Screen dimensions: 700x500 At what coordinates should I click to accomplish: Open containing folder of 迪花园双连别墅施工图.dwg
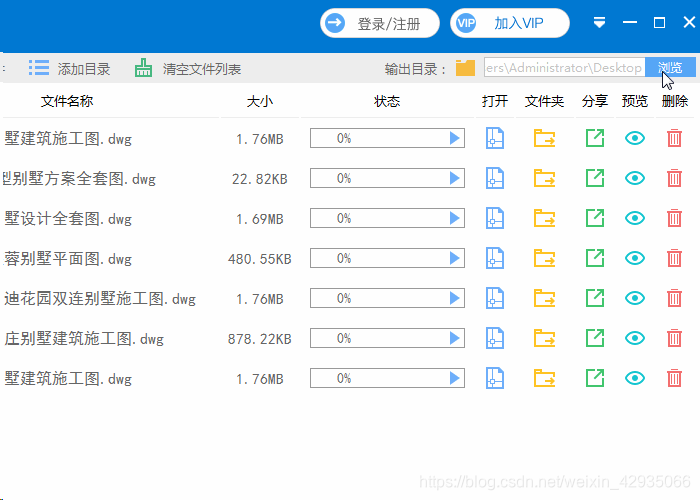coord(545,298)
